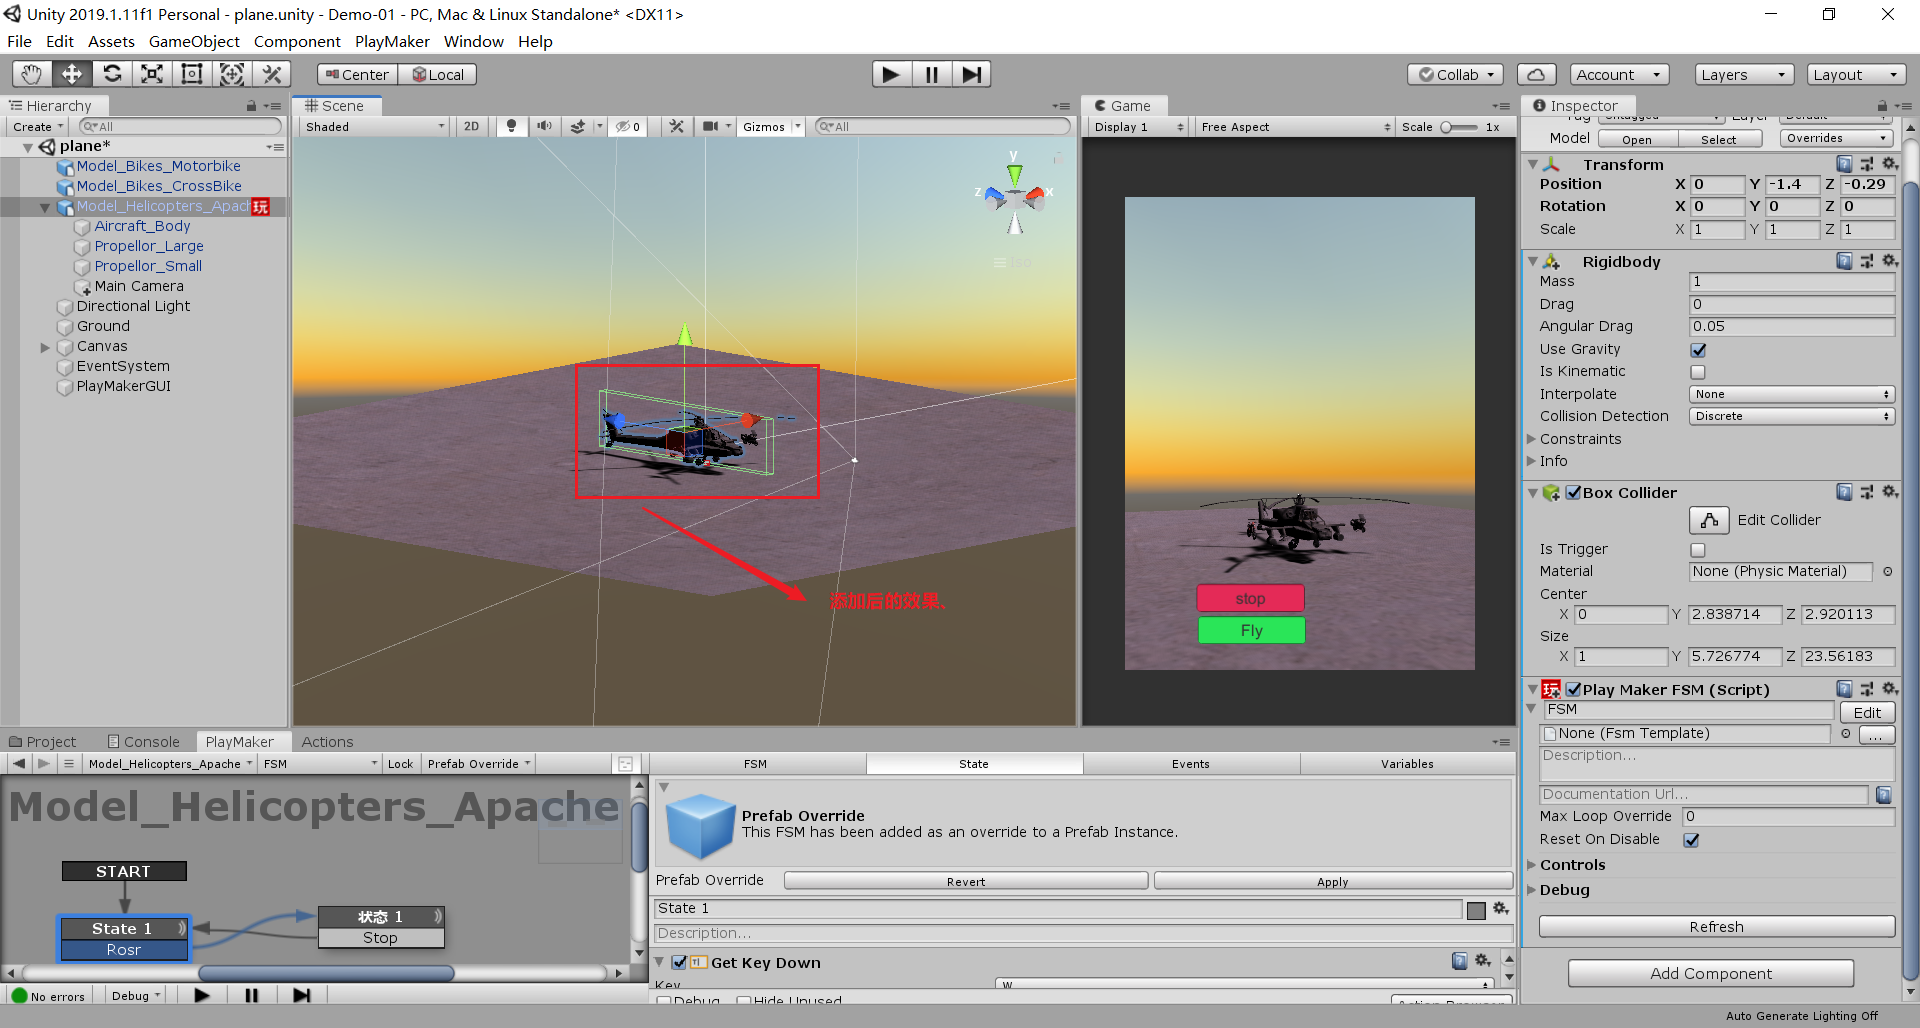This screenshot has width=1920, height=1028.
Task: Toggle scene lighting in Scene view toolbar
Action: pos(511,126)
